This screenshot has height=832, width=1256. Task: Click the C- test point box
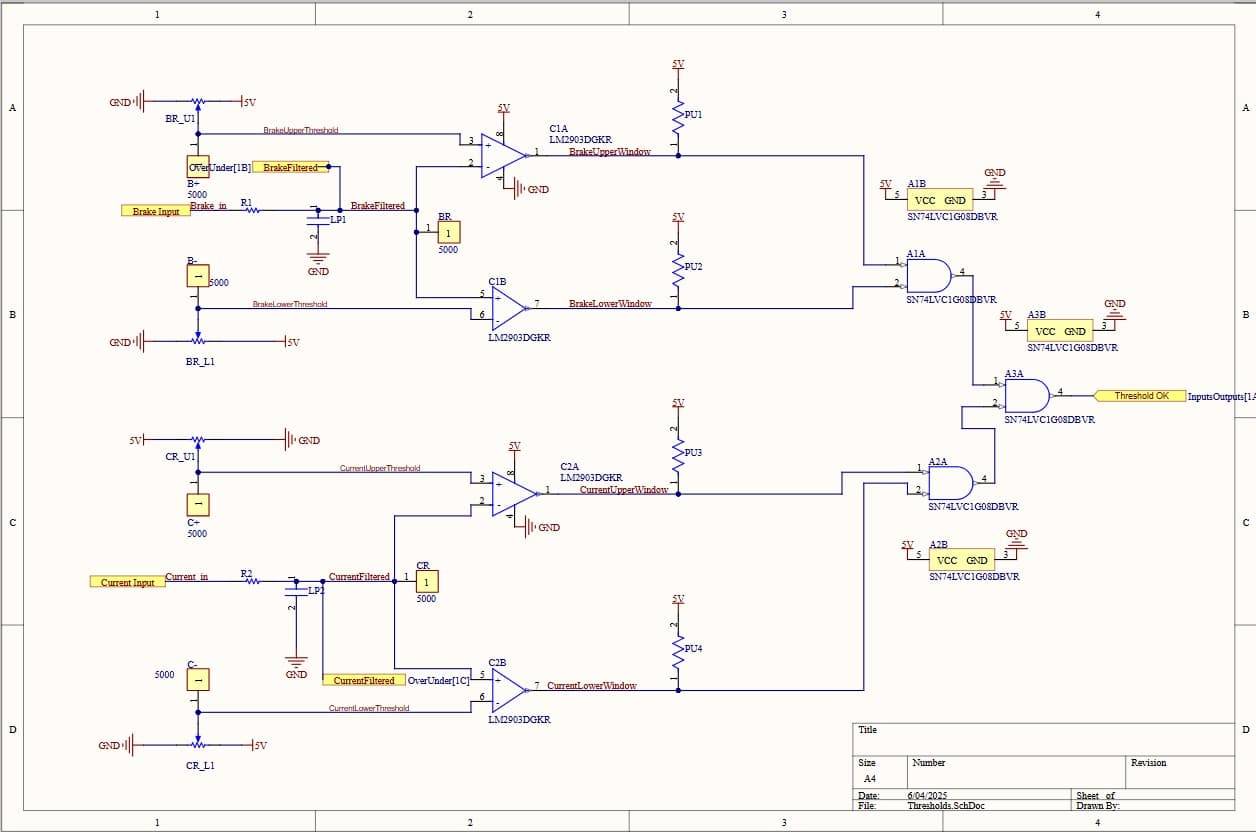pyautogui.click(x=198, y=679)
